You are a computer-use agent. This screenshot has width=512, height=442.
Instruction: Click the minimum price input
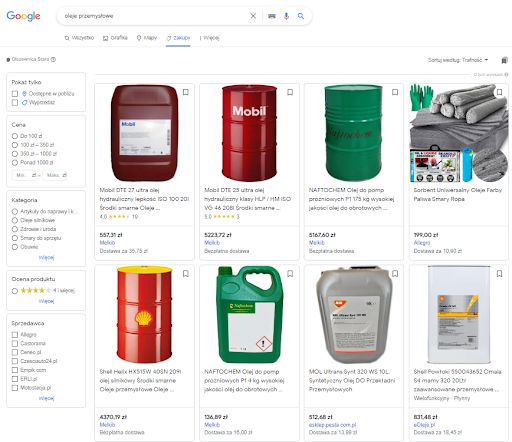pos(24,175)
